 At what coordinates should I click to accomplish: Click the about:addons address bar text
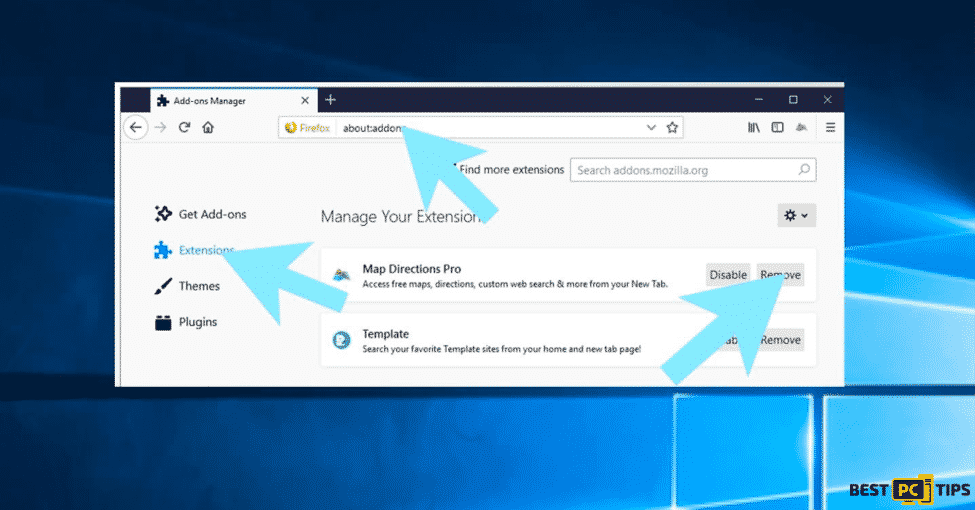pos(373,128)
